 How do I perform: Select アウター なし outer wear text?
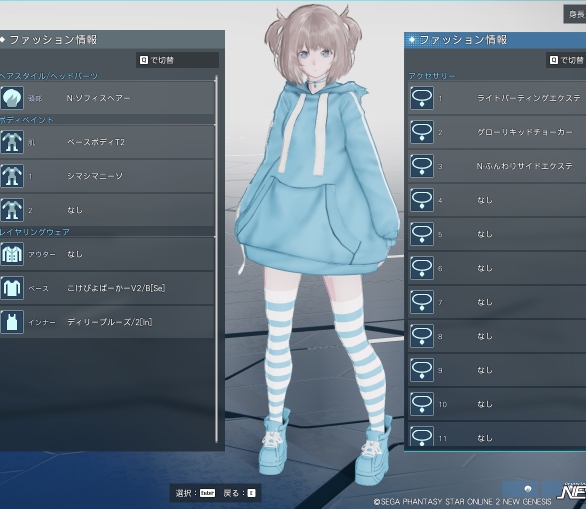[x=55, y=254]
